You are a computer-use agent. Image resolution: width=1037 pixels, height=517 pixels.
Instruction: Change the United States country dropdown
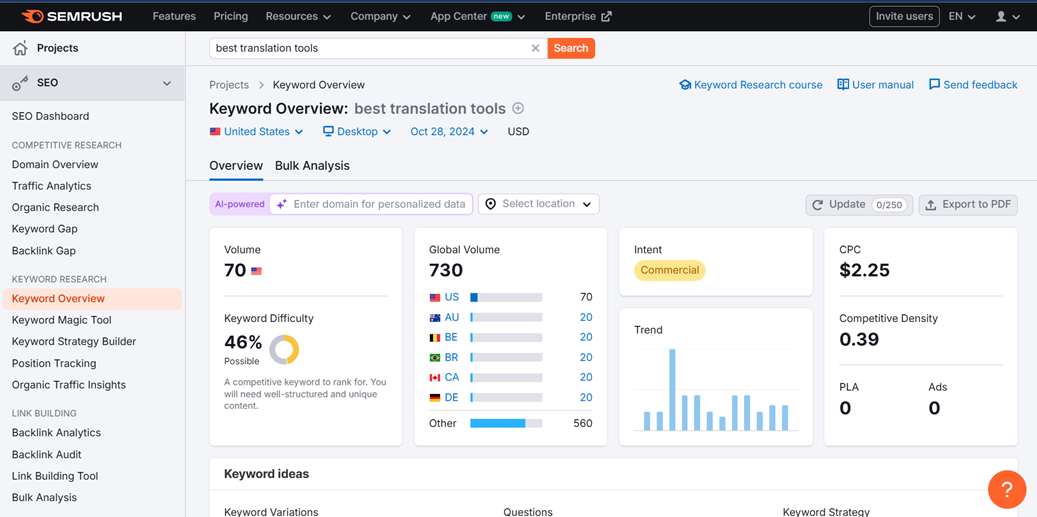pyautogui.click(x=257, y=132)
